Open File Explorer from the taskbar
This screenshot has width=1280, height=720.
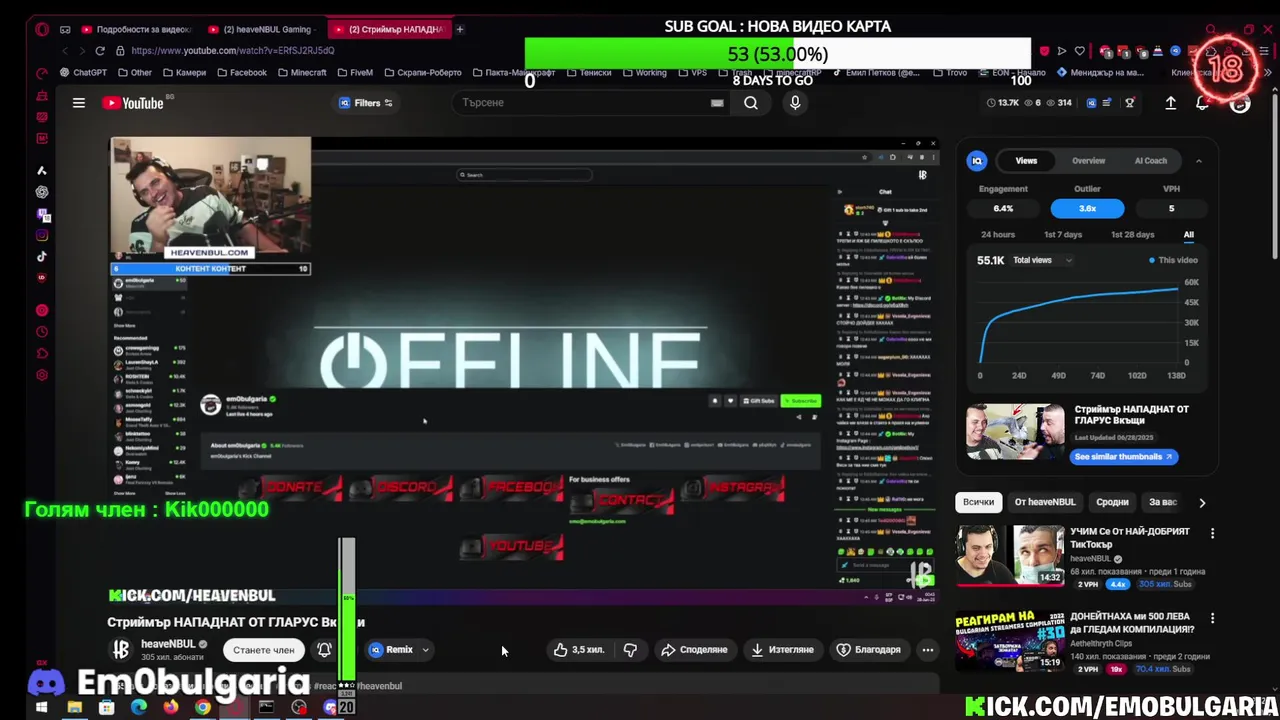pyautogui.click(x=74, y=707)
